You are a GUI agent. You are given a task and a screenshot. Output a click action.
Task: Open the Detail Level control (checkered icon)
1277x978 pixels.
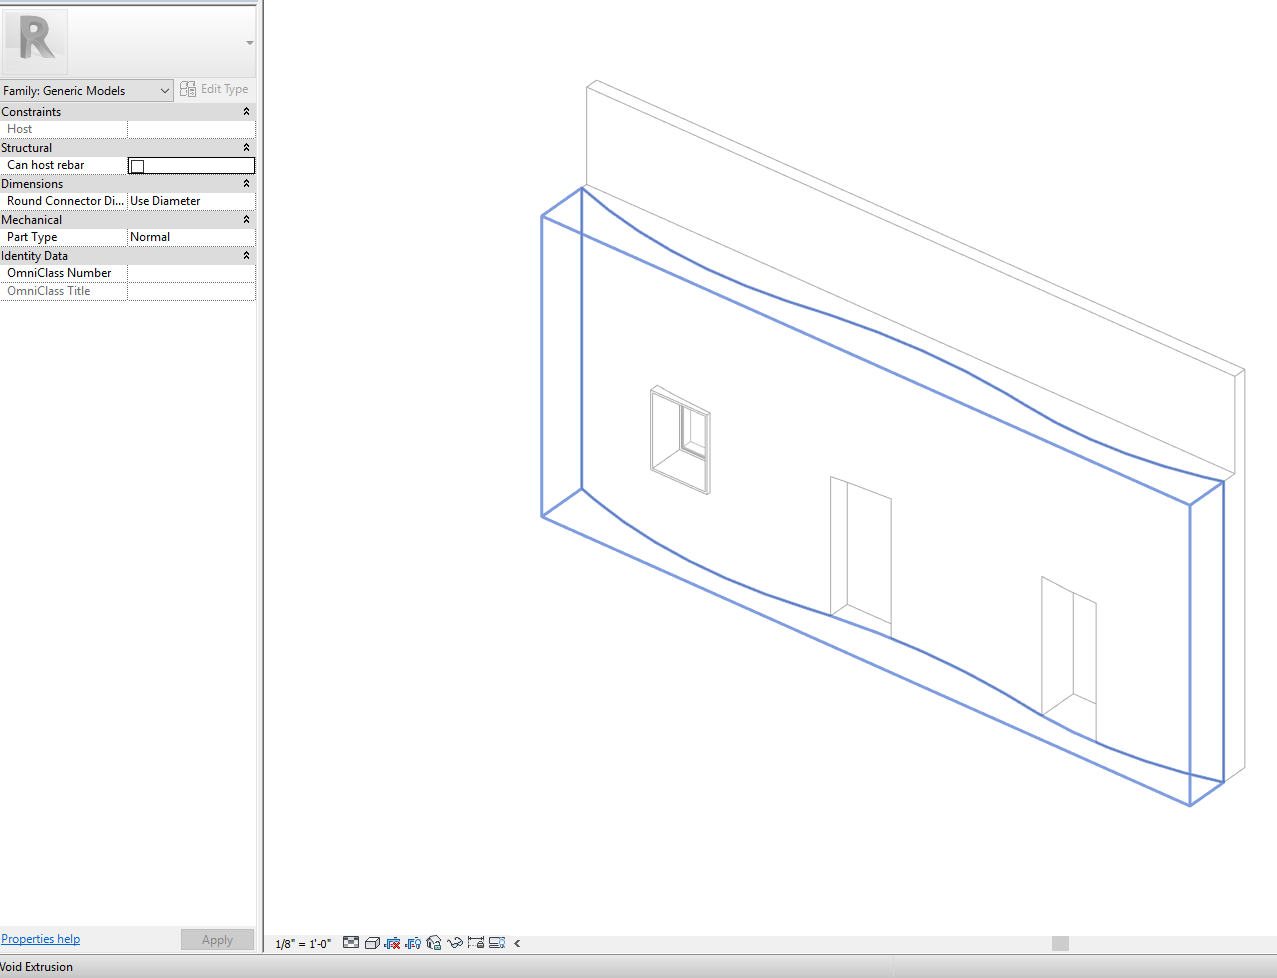(350, 942)
